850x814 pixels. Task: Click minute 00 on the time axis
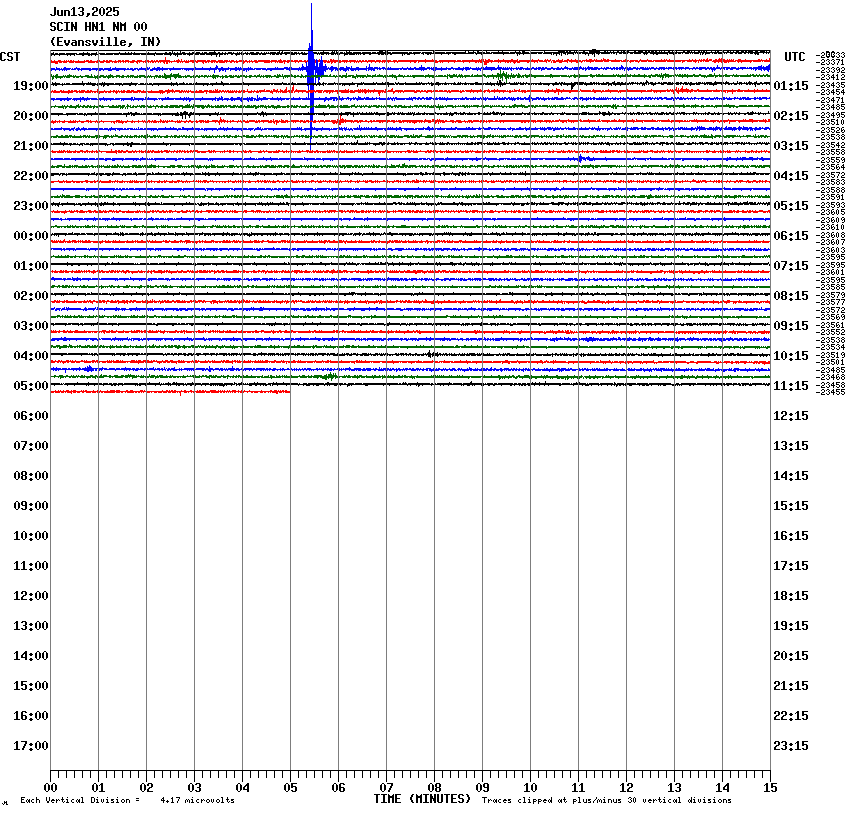[x=50, y=788]
